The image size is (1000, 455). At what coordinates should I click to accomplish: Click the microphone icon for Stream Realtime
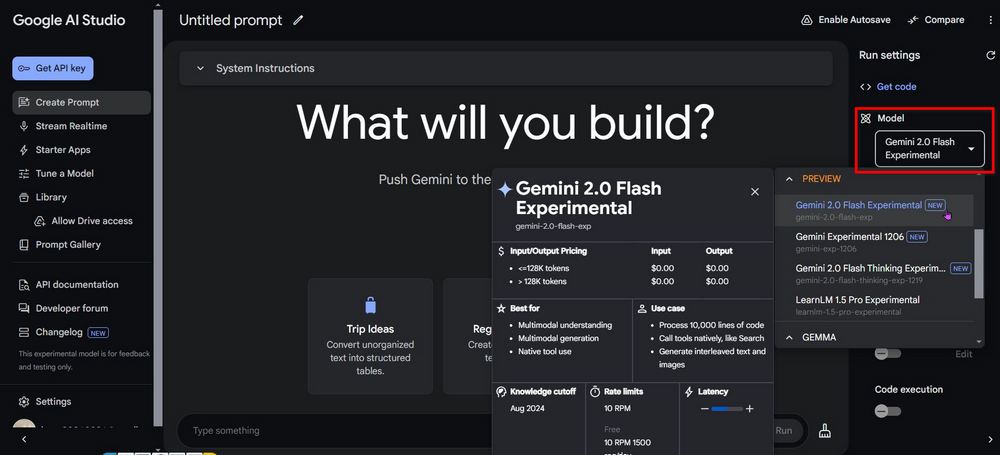click(x=24, y=126)
